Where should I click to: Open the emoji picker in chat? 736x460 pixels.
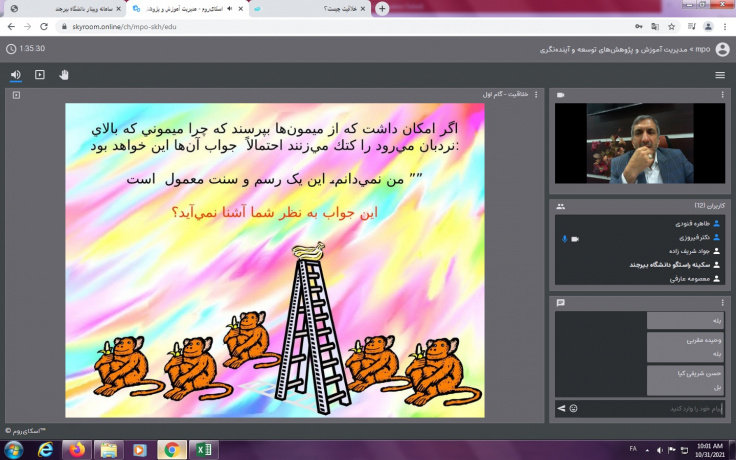[x=574, y=408]
